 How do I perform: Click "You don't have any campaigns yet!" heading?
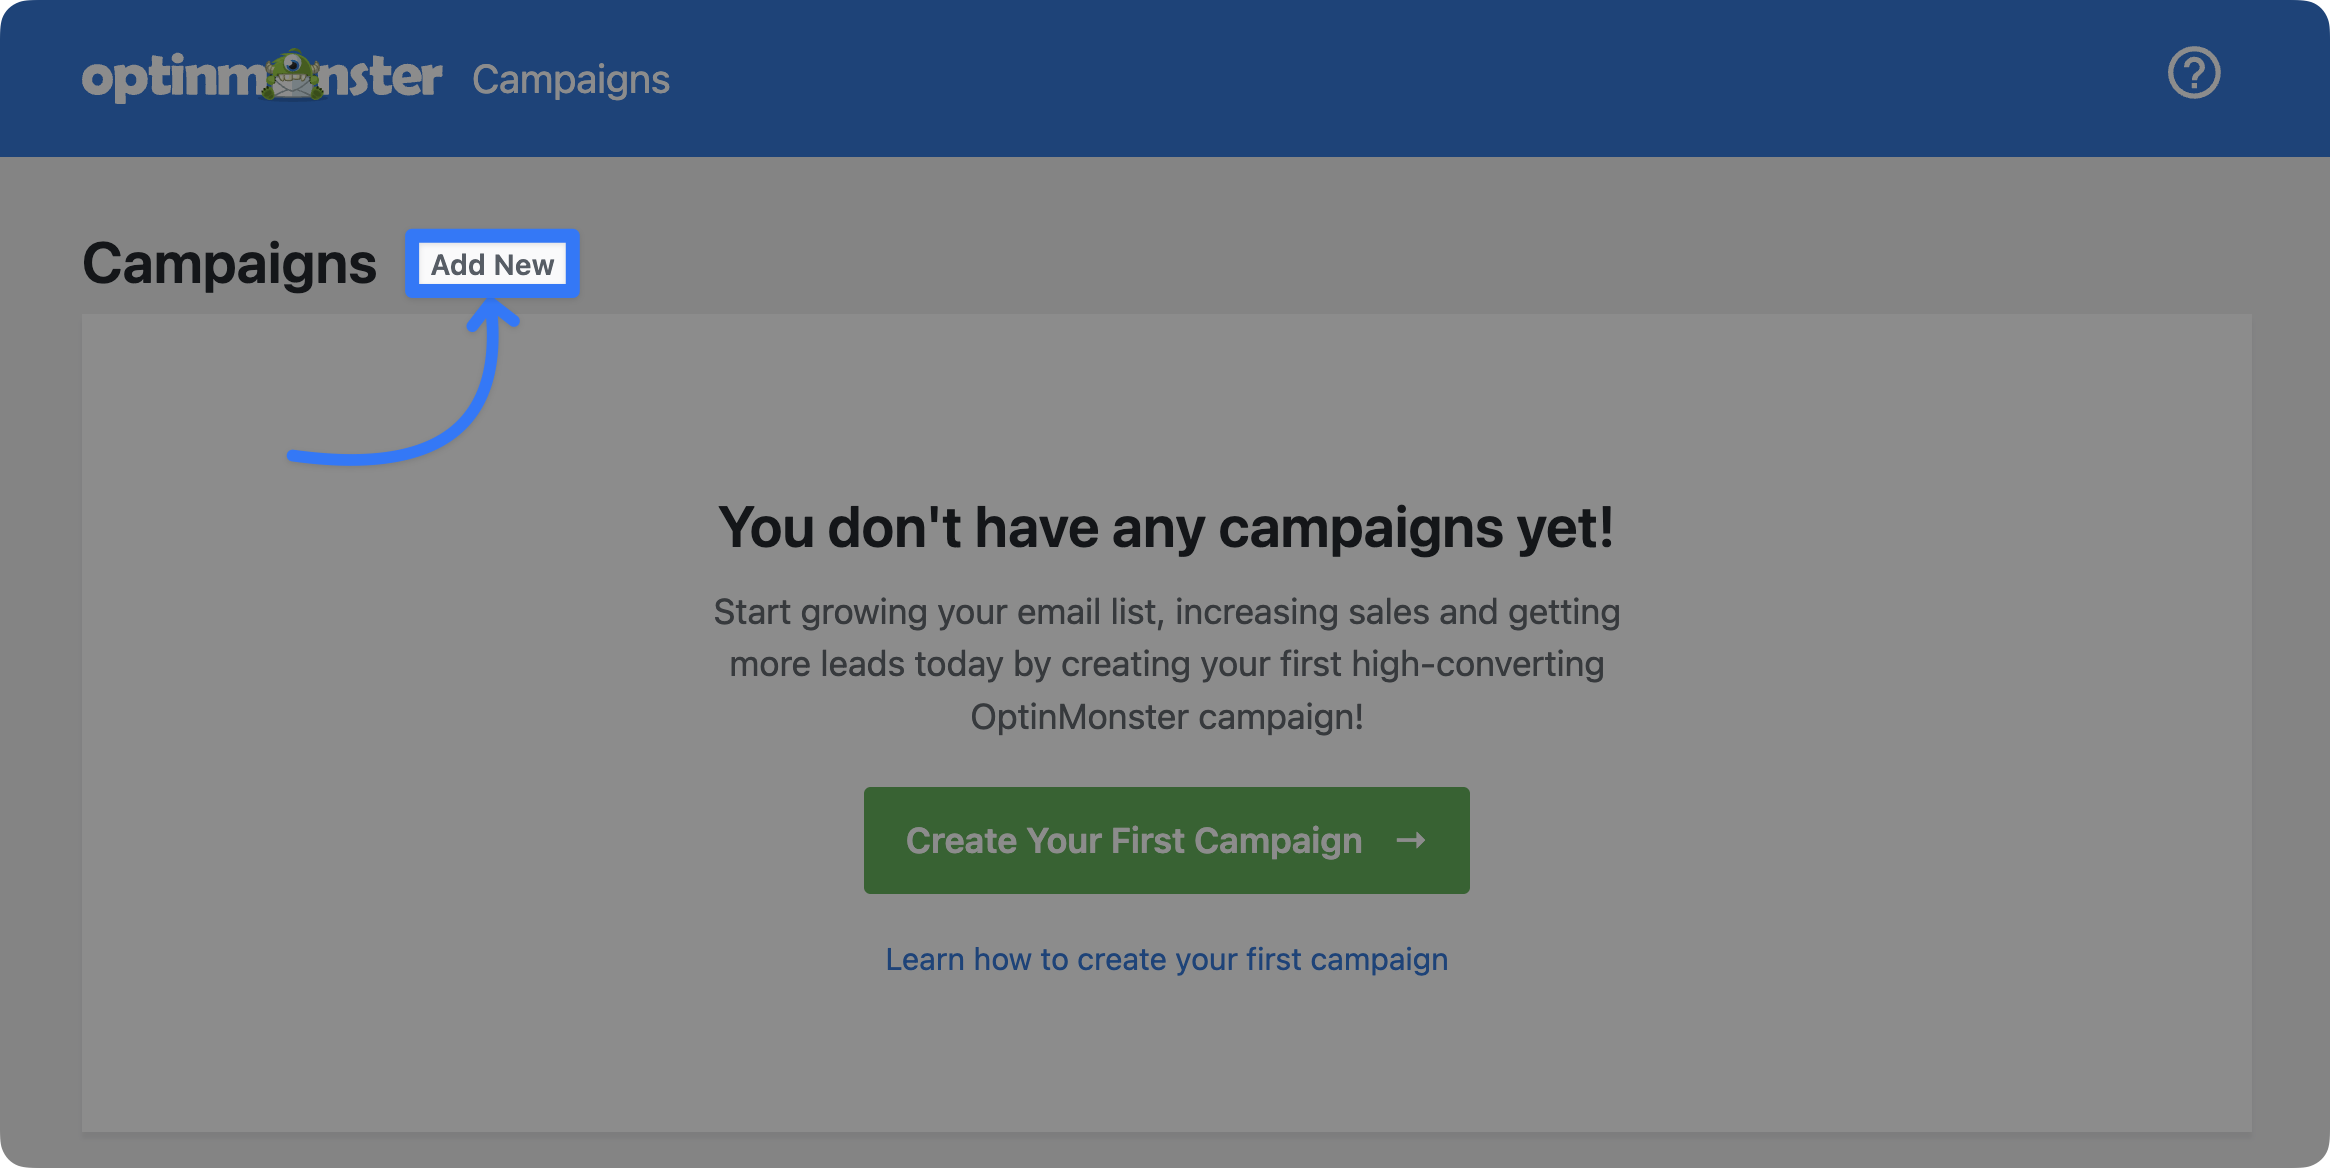[1165, 527]
